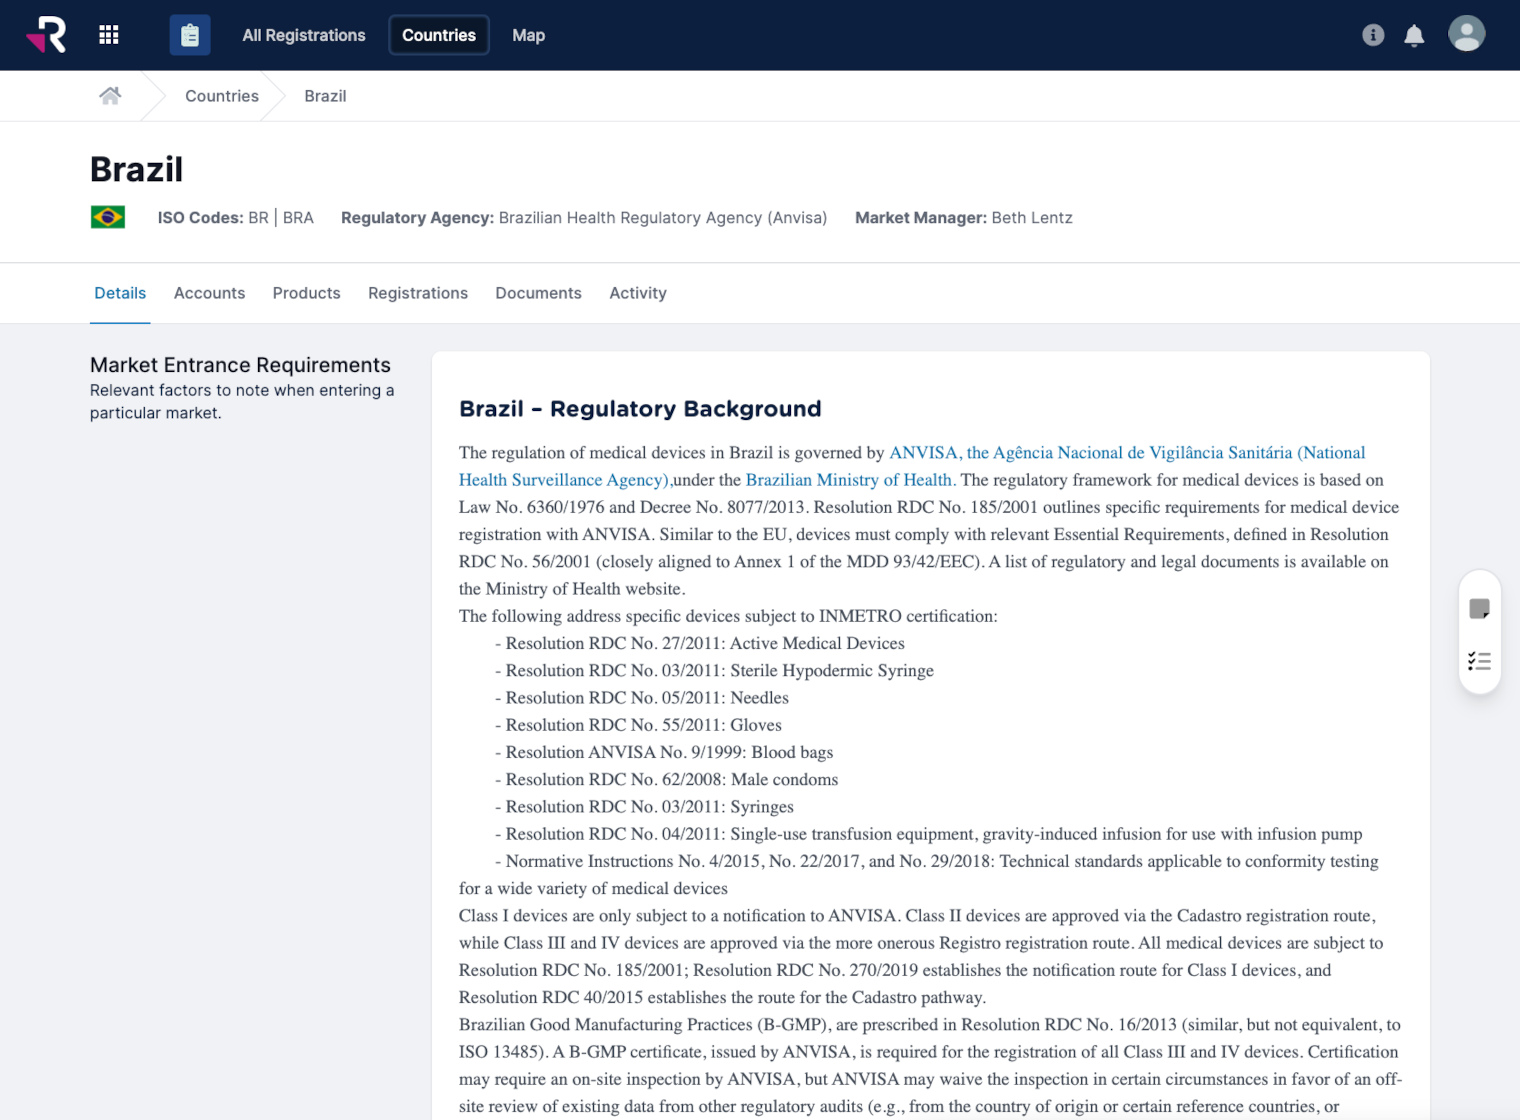Image resolution: width=1520 pixels, height=1120 pixels.
Task: Open the user profile avatar
Action: (x=1466, y=33)
